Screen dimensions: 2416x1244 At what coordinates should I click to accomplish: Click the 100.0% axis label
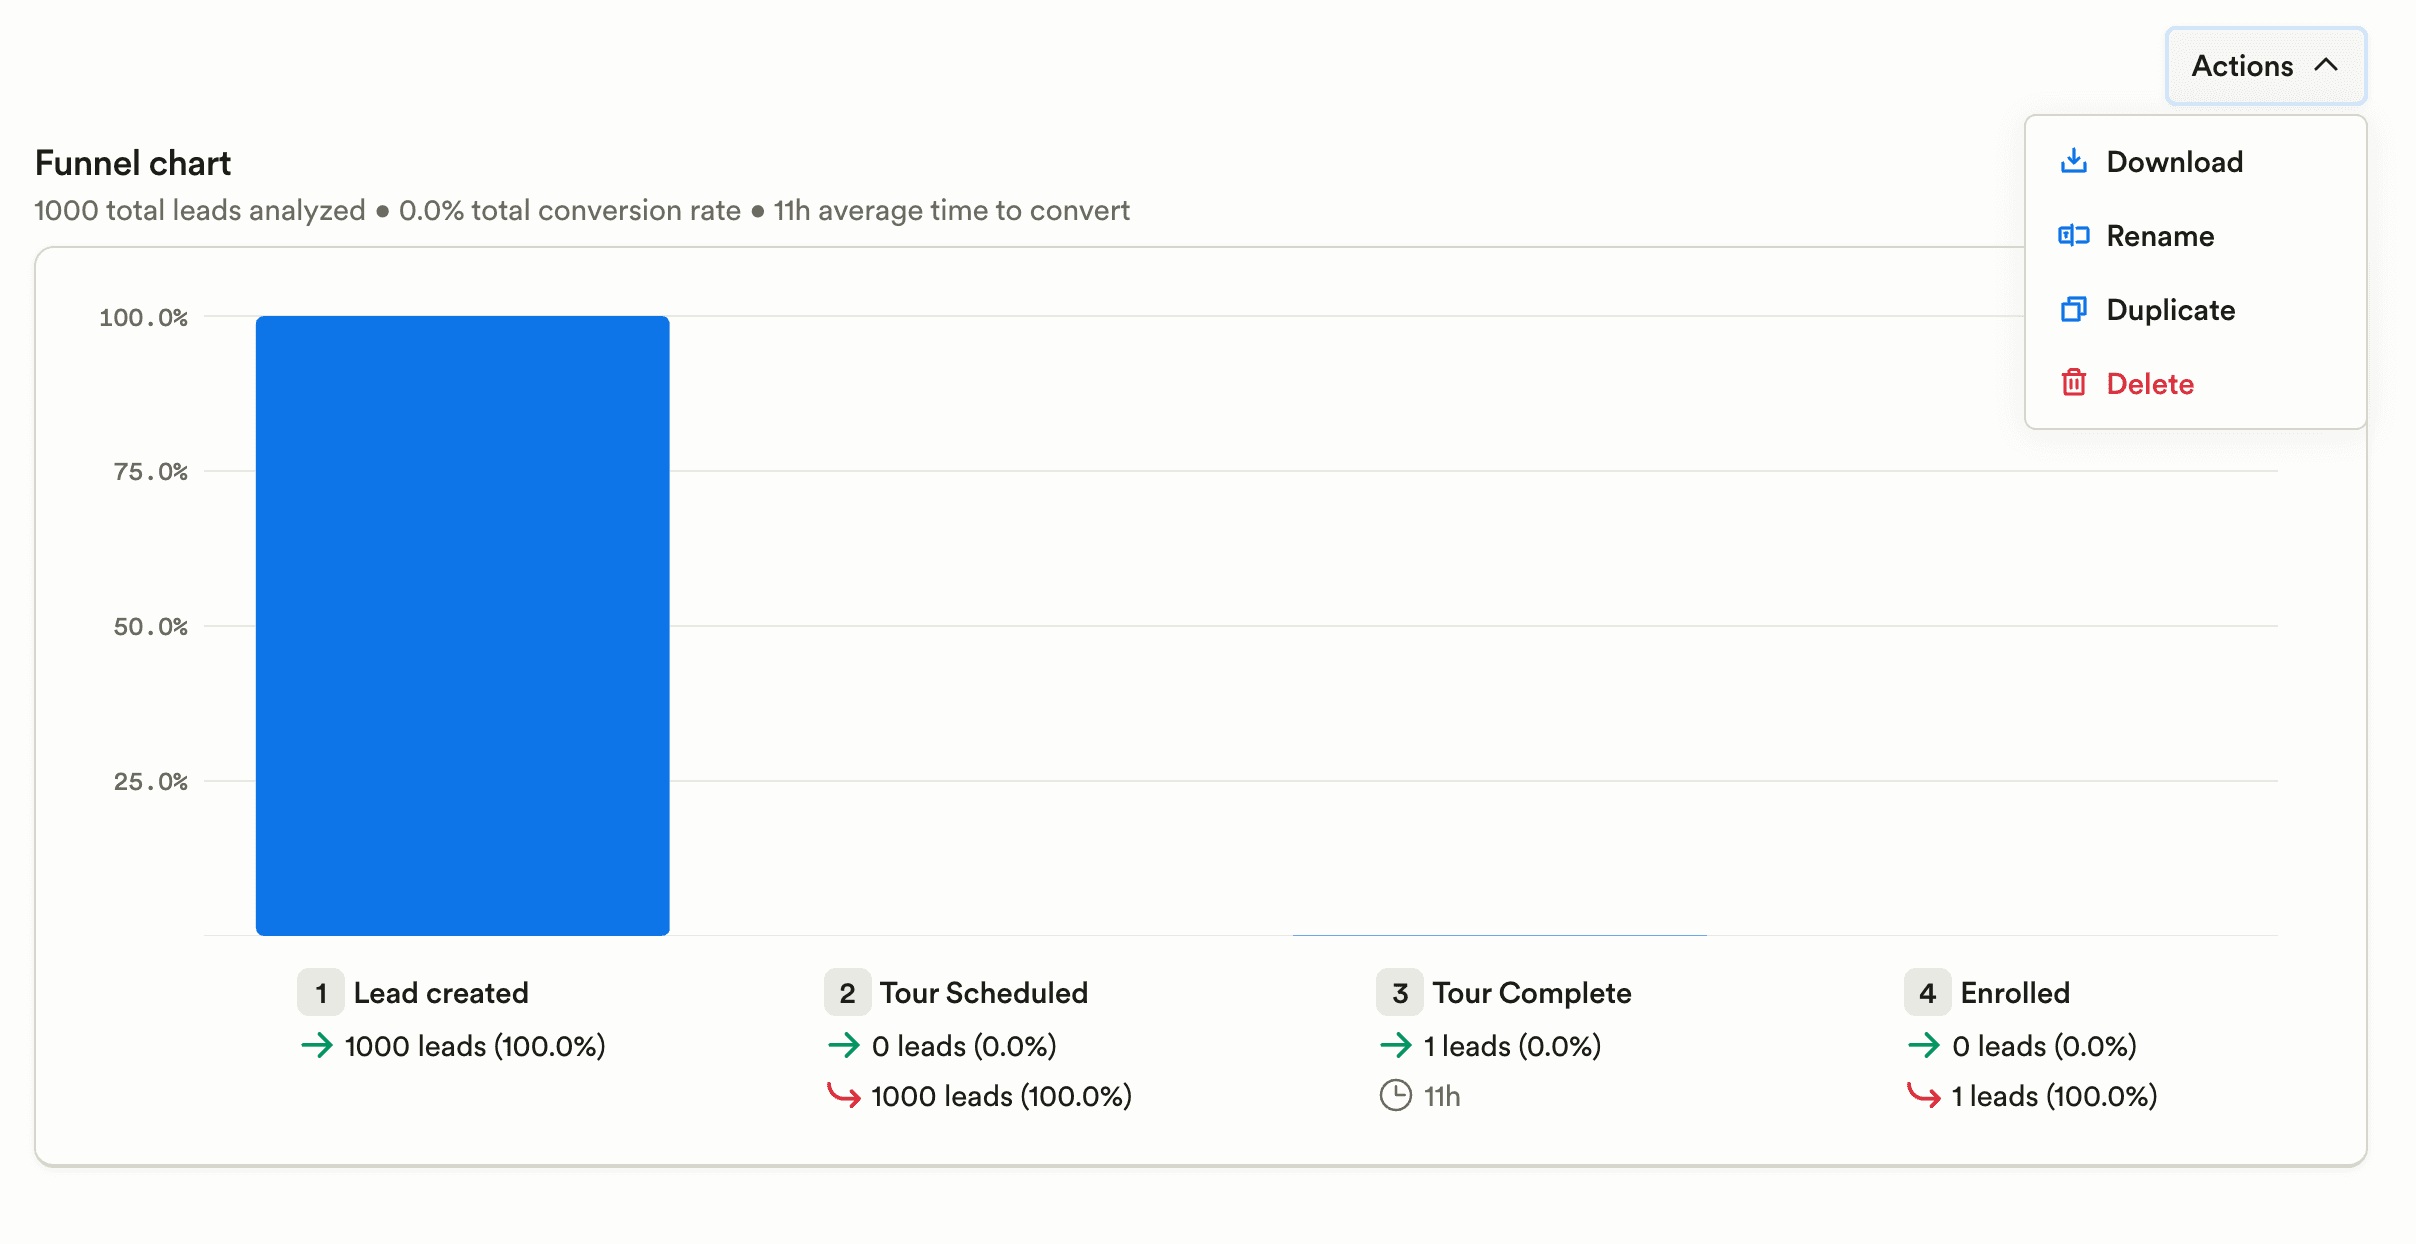(143, 317)
